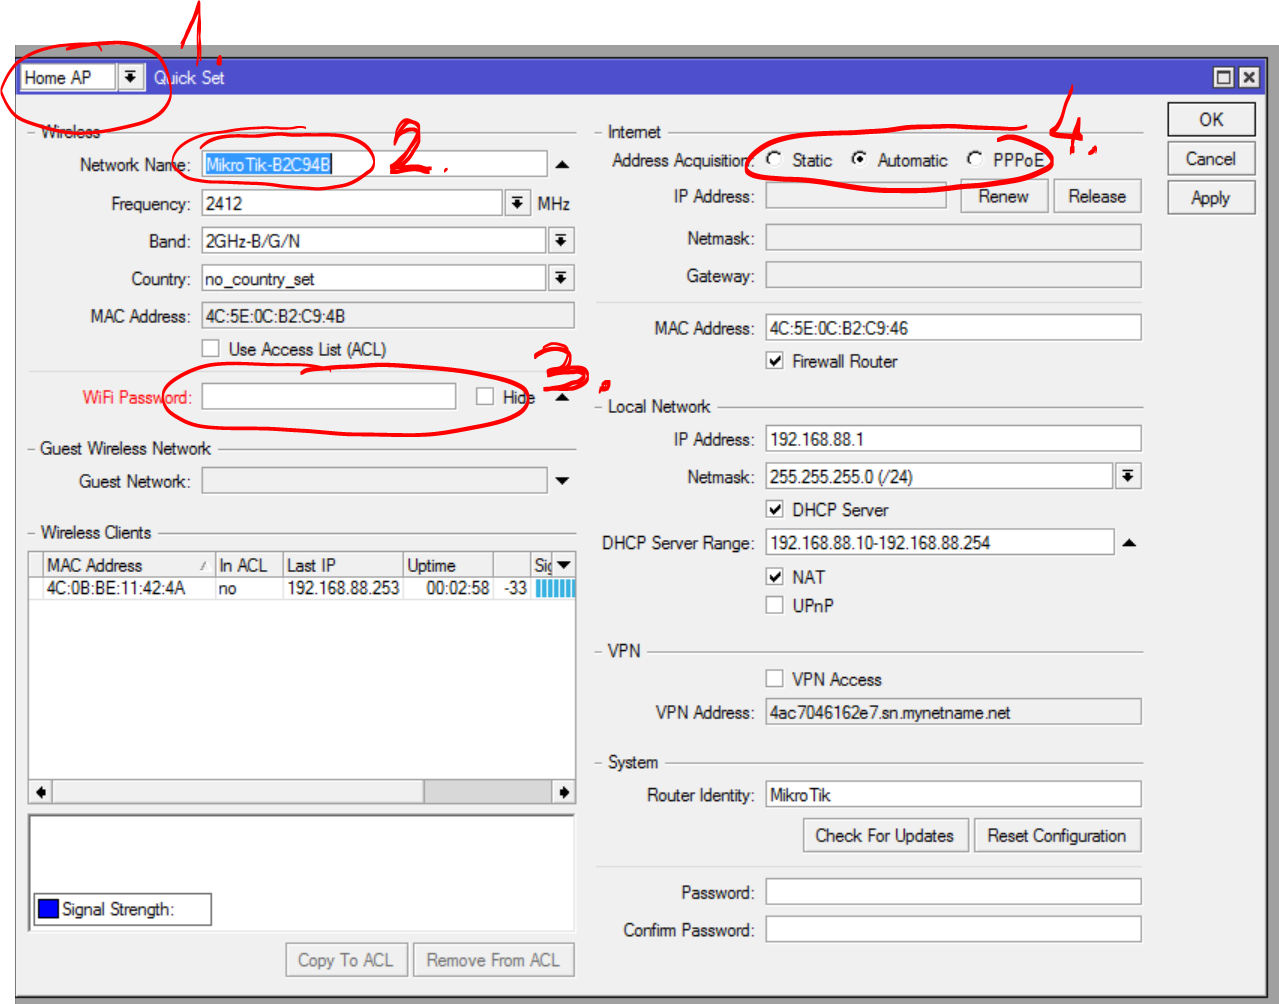Open the Country dropdown arrow
The image size is (1279, 1004).
click(561, 278)
